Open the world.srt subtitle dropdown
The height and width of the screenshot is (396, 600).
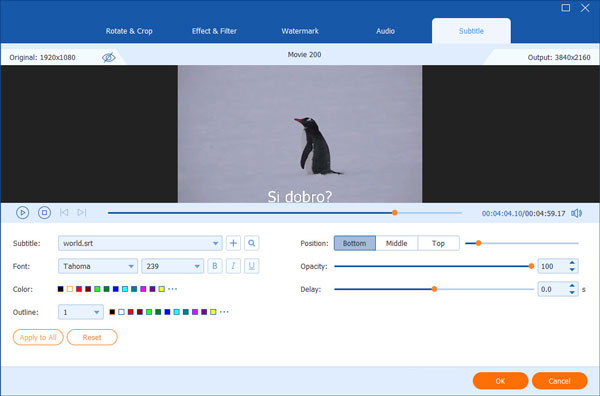coord(140,243)
